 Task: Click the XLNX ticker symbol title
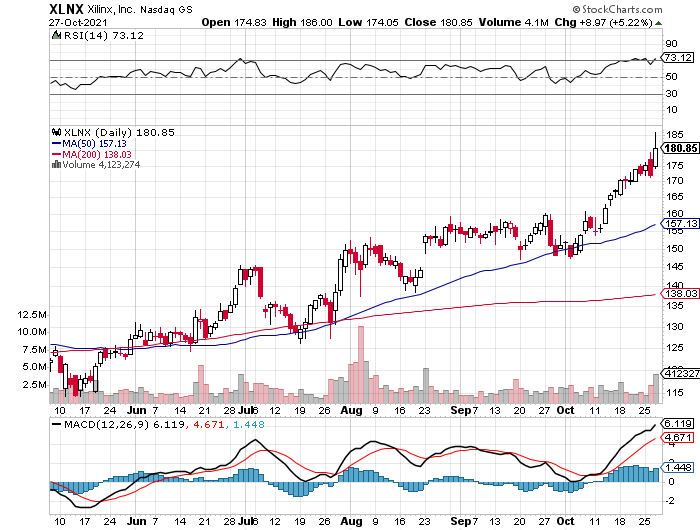(x=66, y=9)
